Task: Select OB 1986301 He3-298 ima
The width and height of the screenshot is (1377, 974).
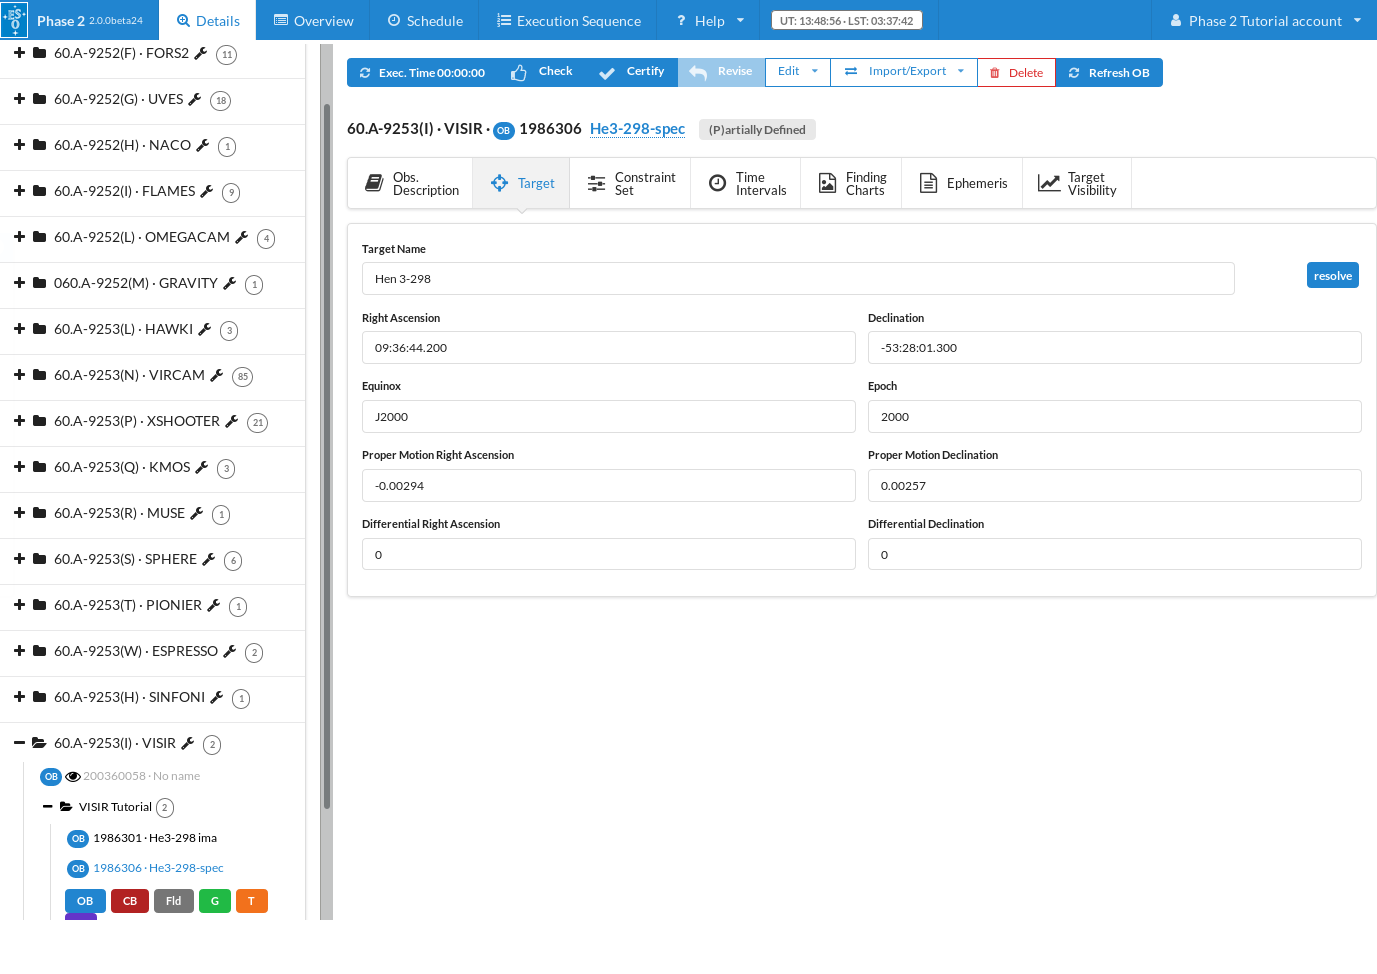Action: 154,838
